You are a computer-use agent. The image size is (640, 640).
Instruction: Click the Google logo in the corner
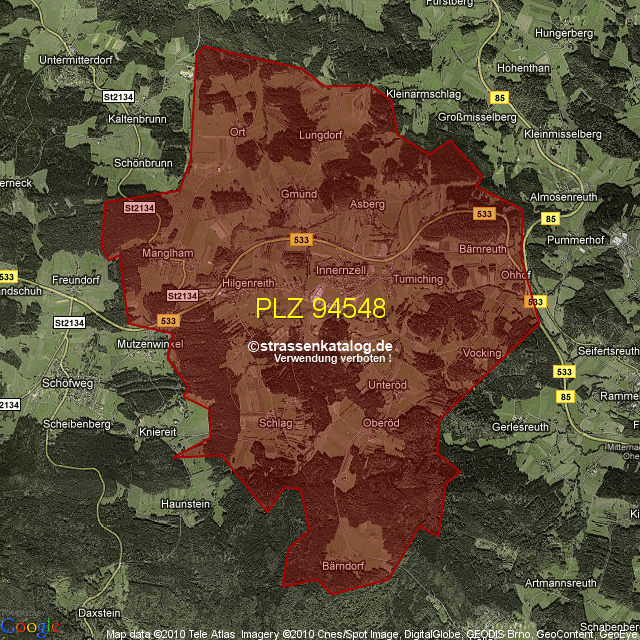(x=30, y=626)
